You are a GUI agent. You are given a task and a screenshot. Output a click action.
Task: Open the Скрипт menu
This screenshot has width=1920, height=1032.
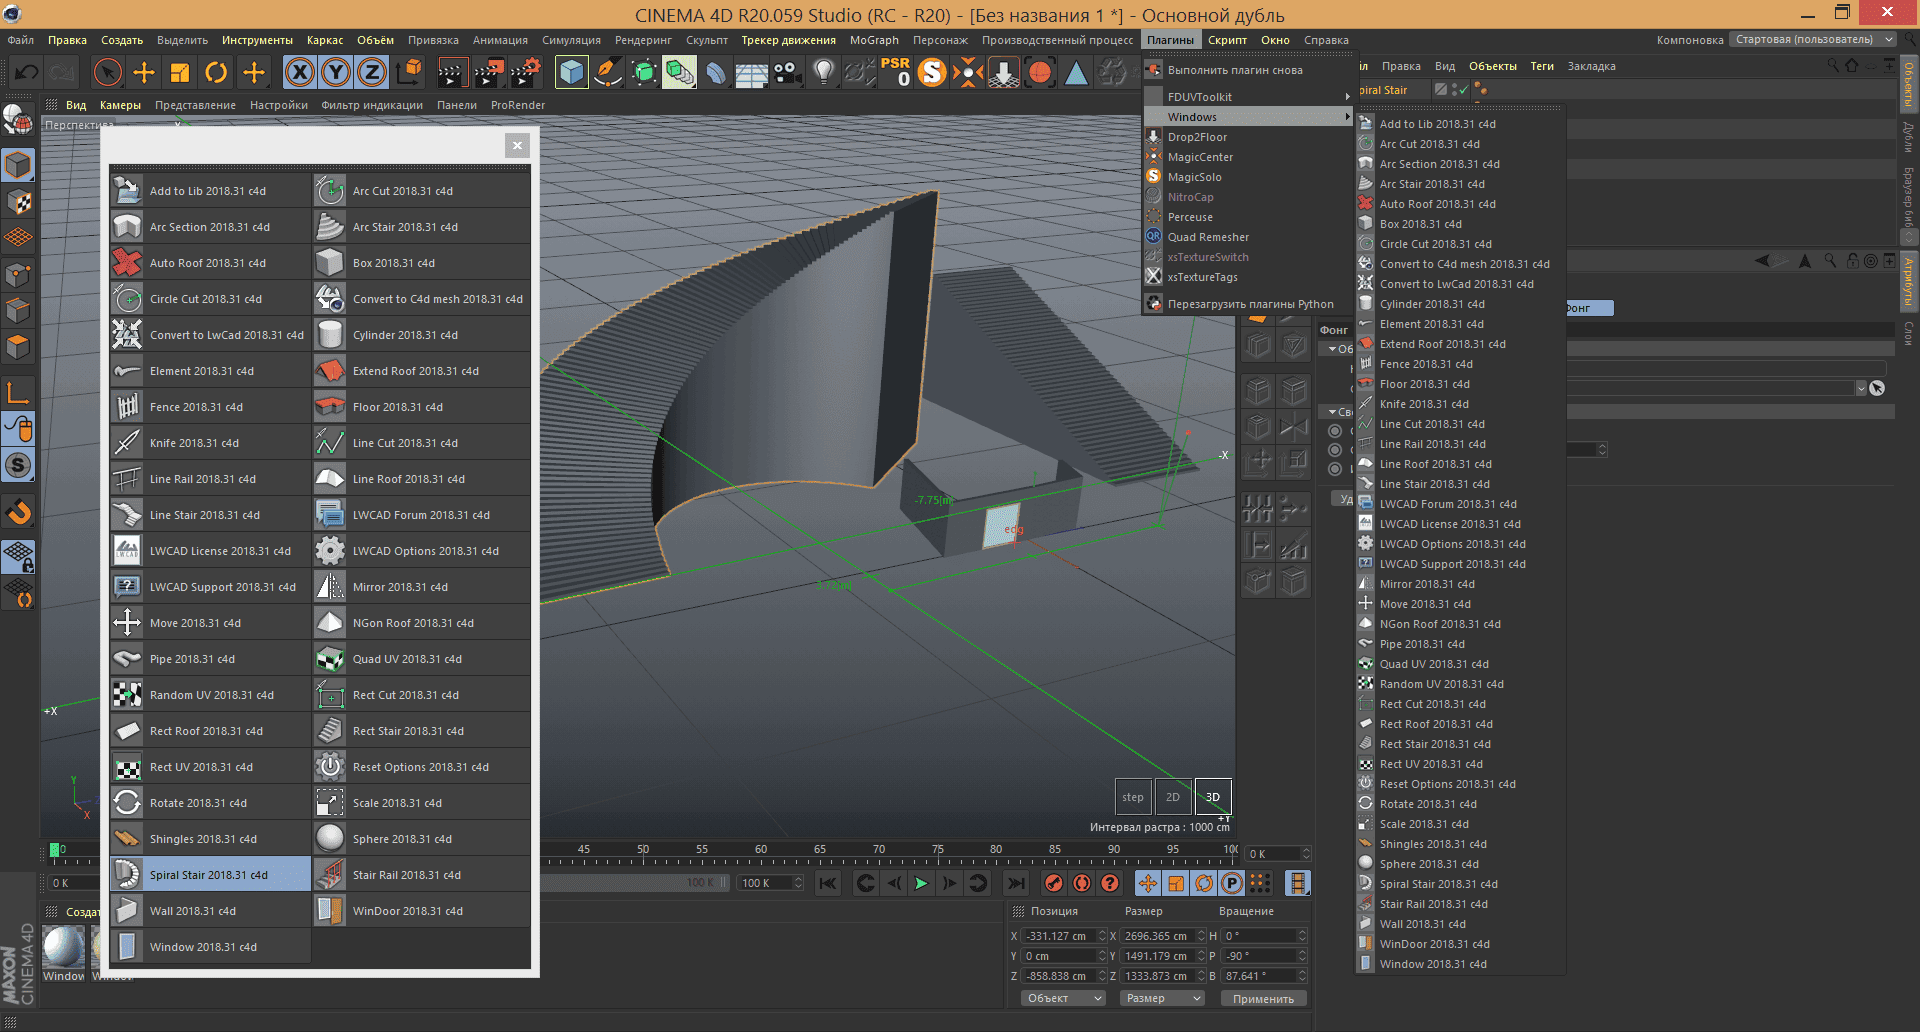pos(1227,40)
